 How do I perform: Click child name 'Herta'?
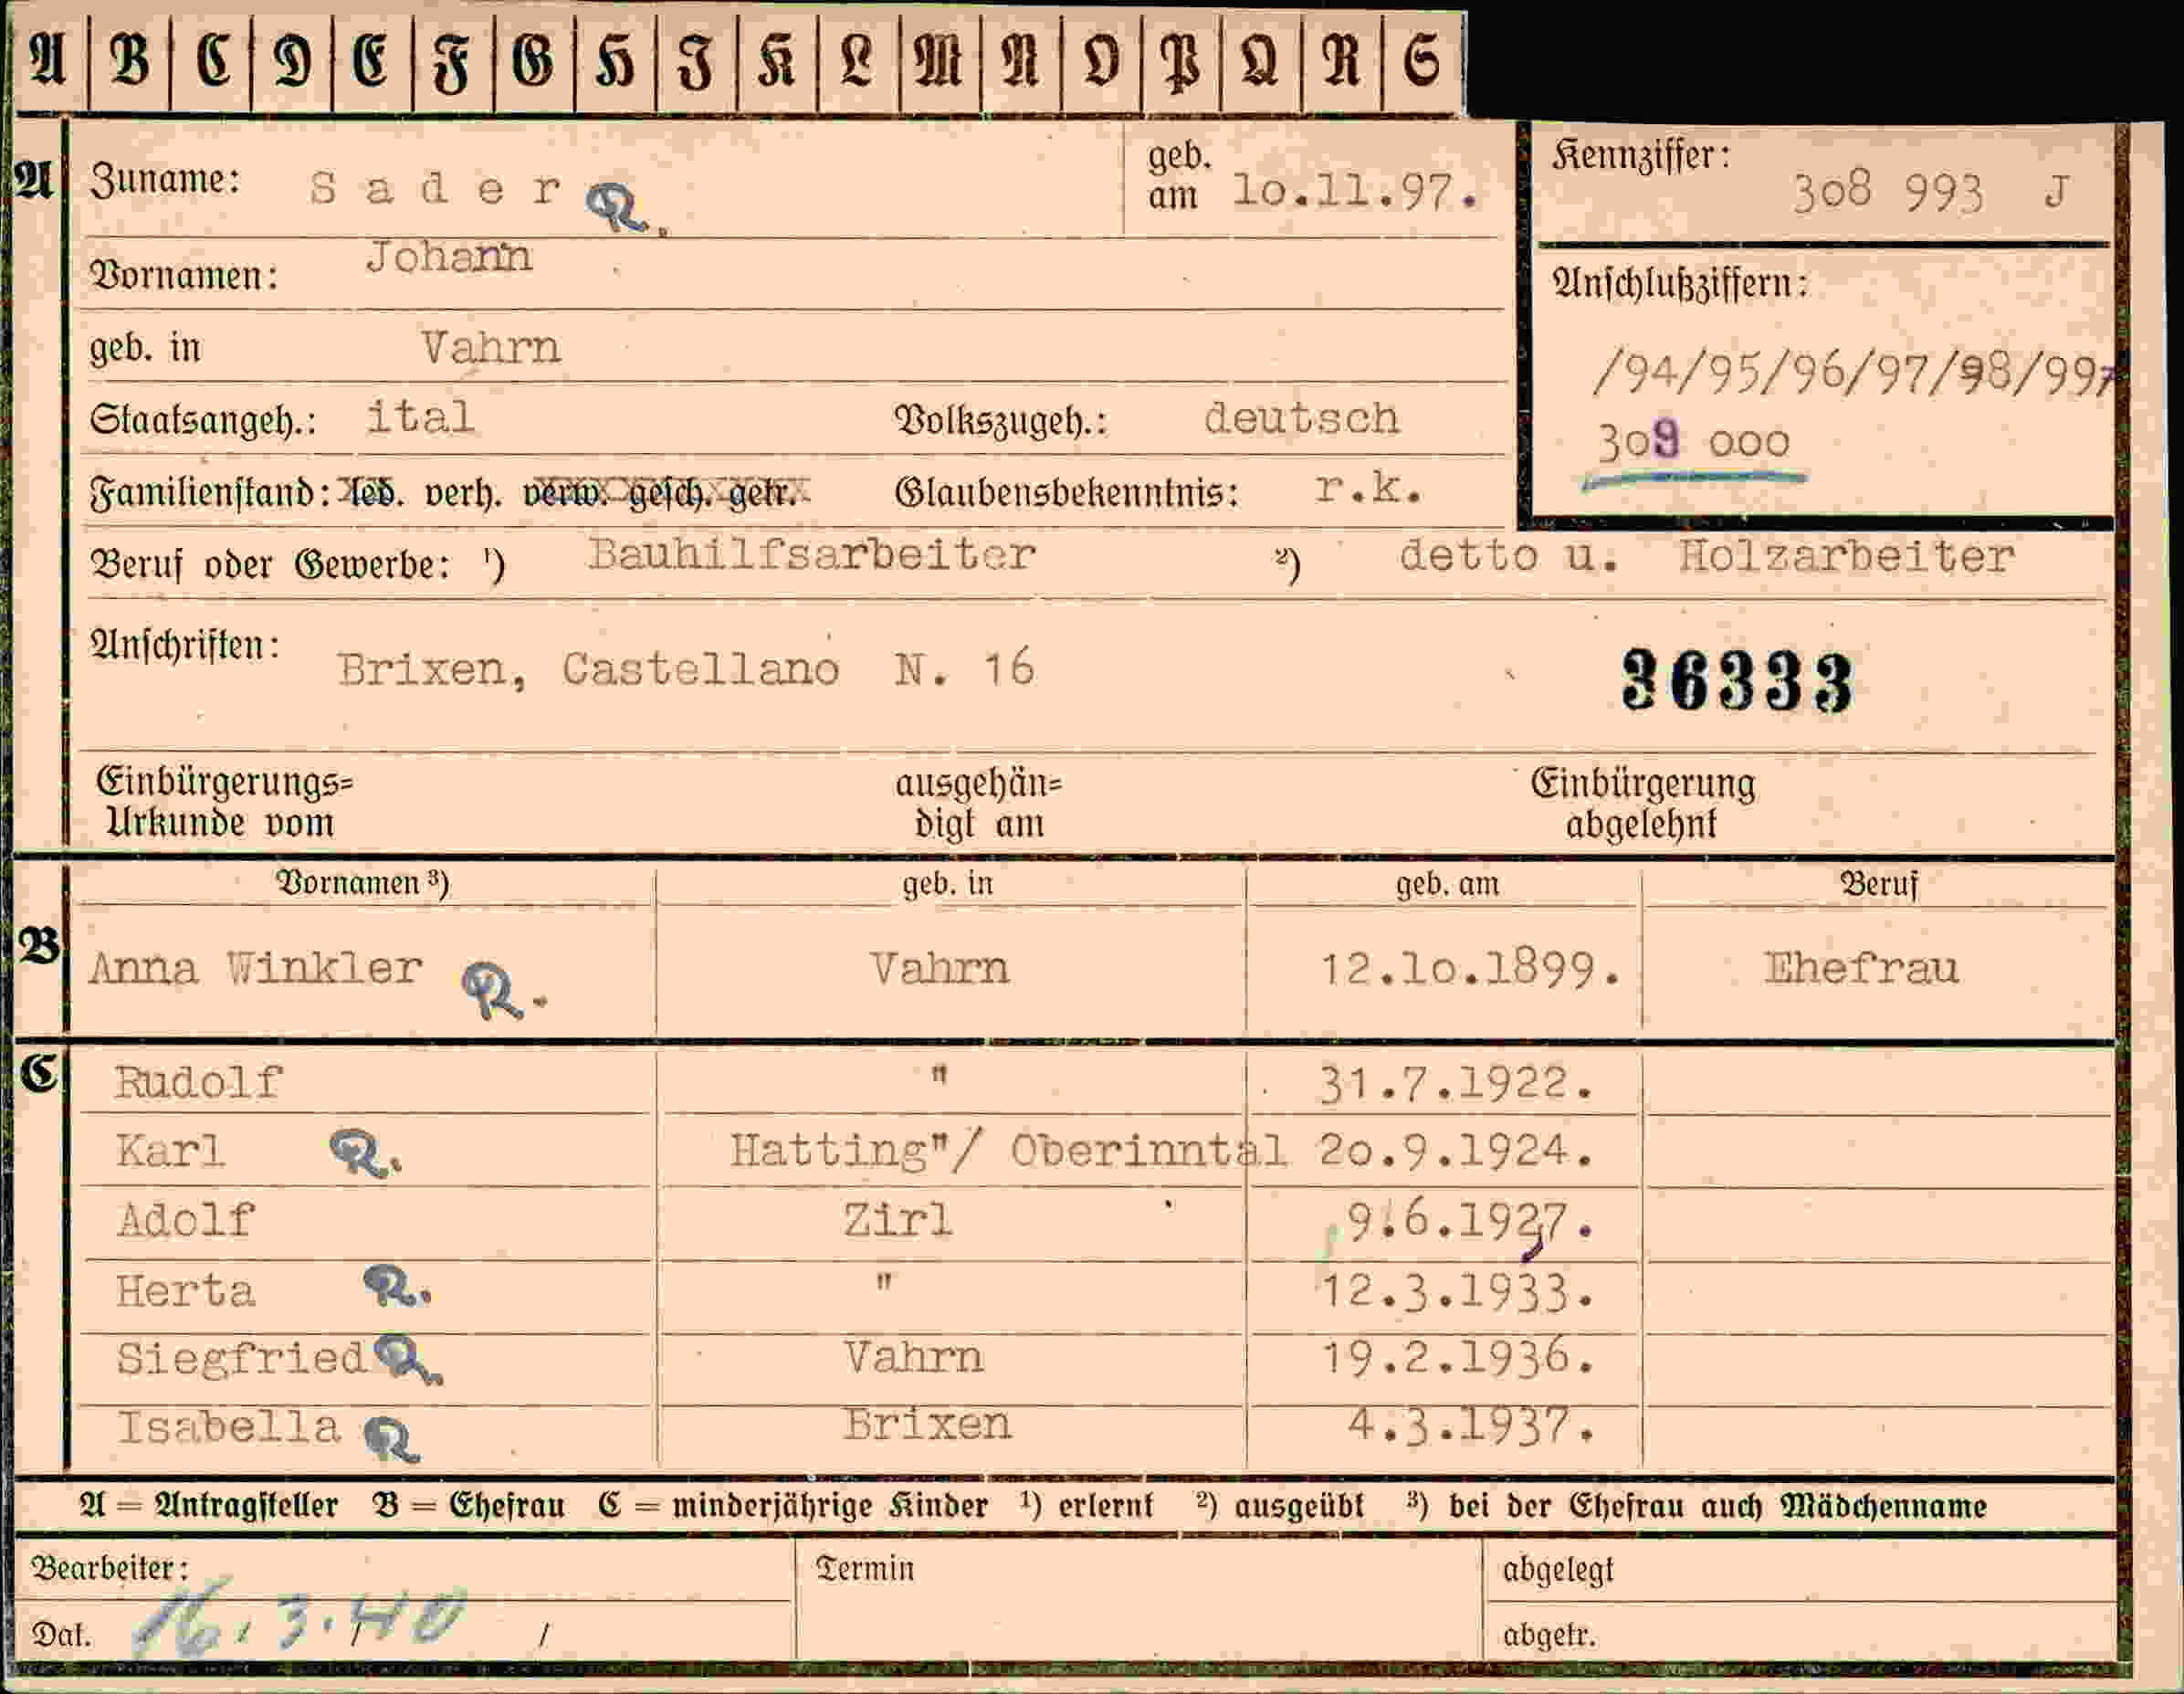pyautogui.click(x=185, y=1291)
